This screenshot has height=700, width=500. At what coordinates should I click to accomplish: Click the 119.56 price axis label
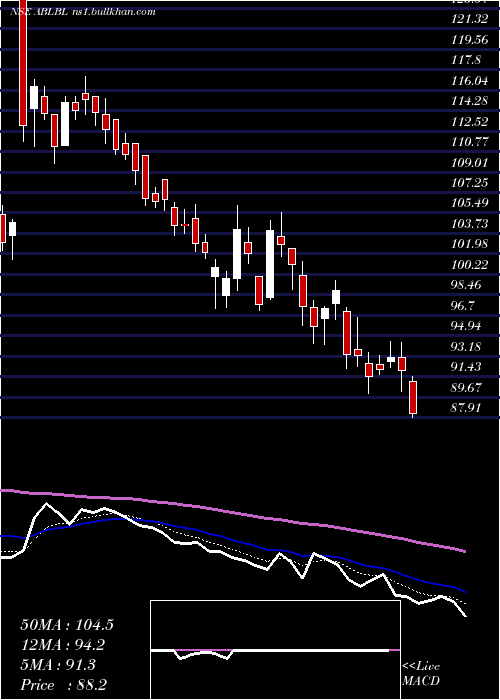pos(469,39)
